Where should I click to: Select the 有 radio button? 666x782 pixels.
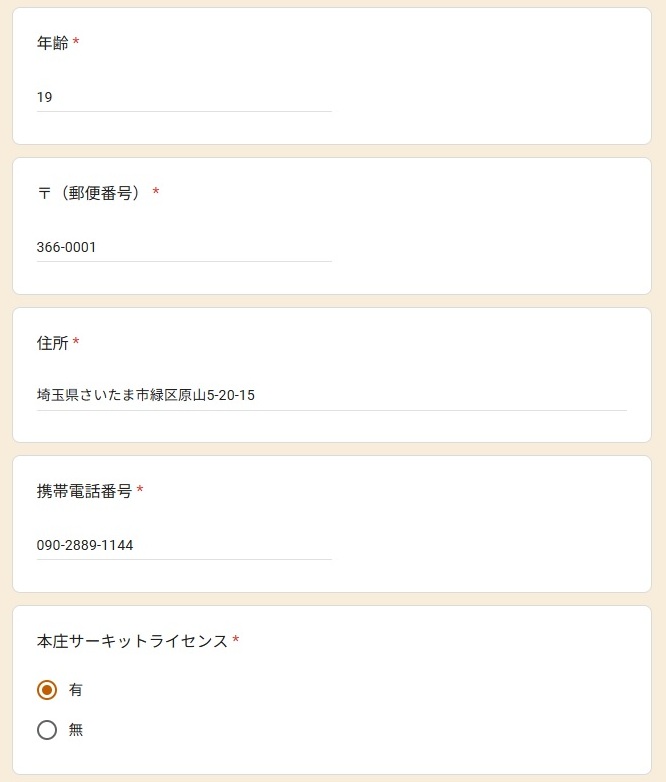click(47, 690)
